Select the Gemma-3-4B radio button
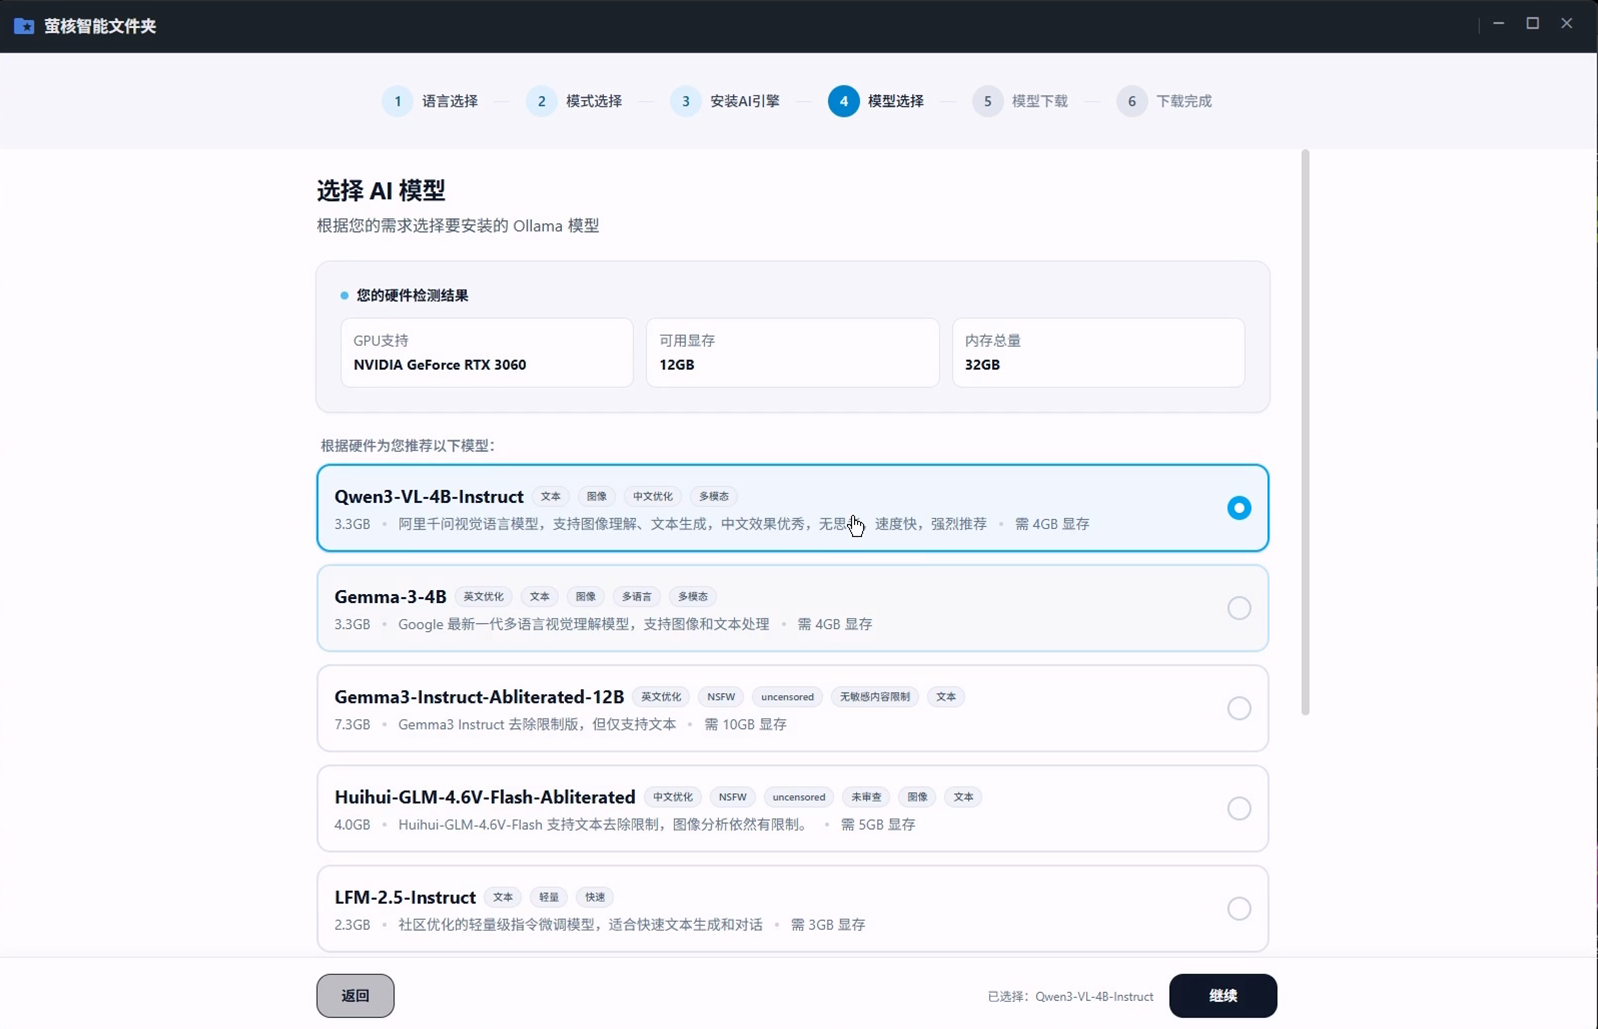The image size is (1598, 1029). pyautogui.click(x=1238, y=608)
